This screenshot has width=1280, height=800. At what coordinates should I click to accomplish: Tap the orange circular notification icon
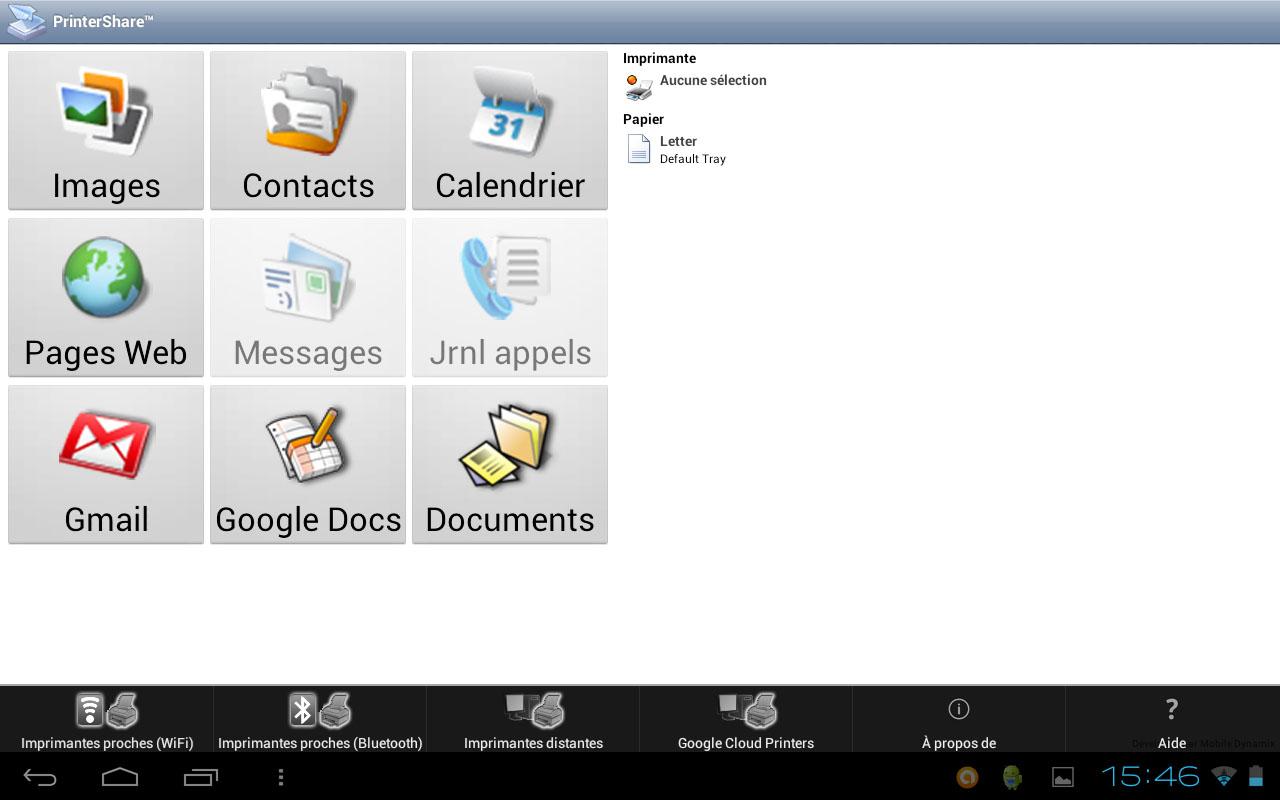pos(967,777)
